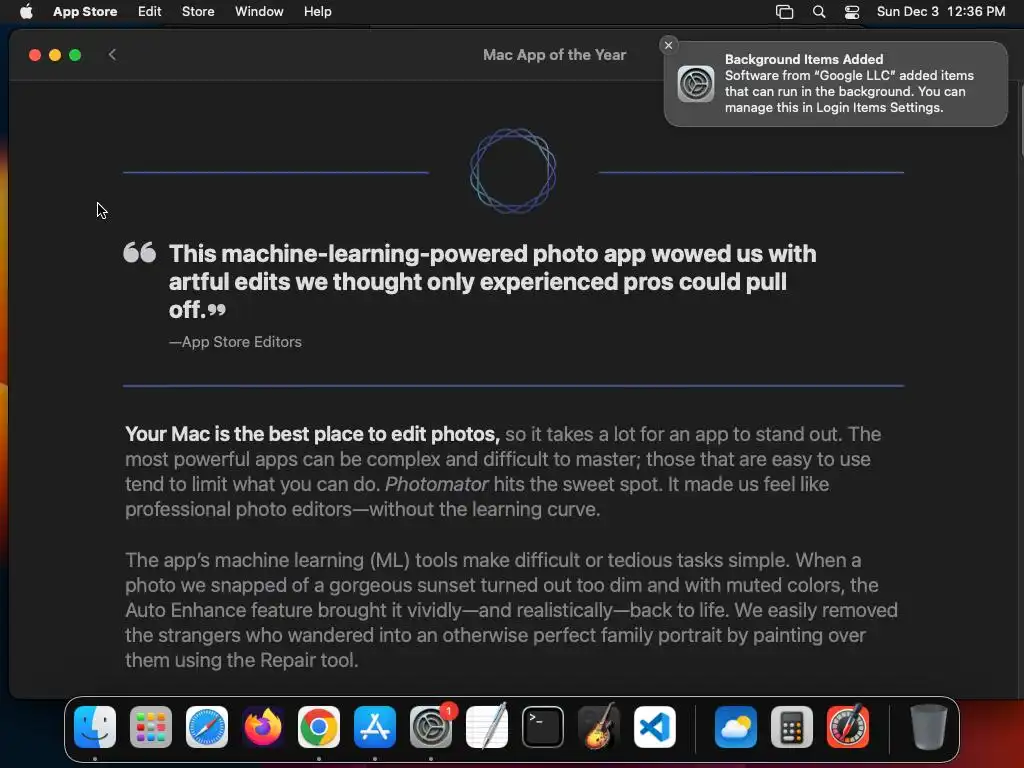1024x768 pixels.
Task: Click the date and time in menu bar
Action: click(940, 12)
